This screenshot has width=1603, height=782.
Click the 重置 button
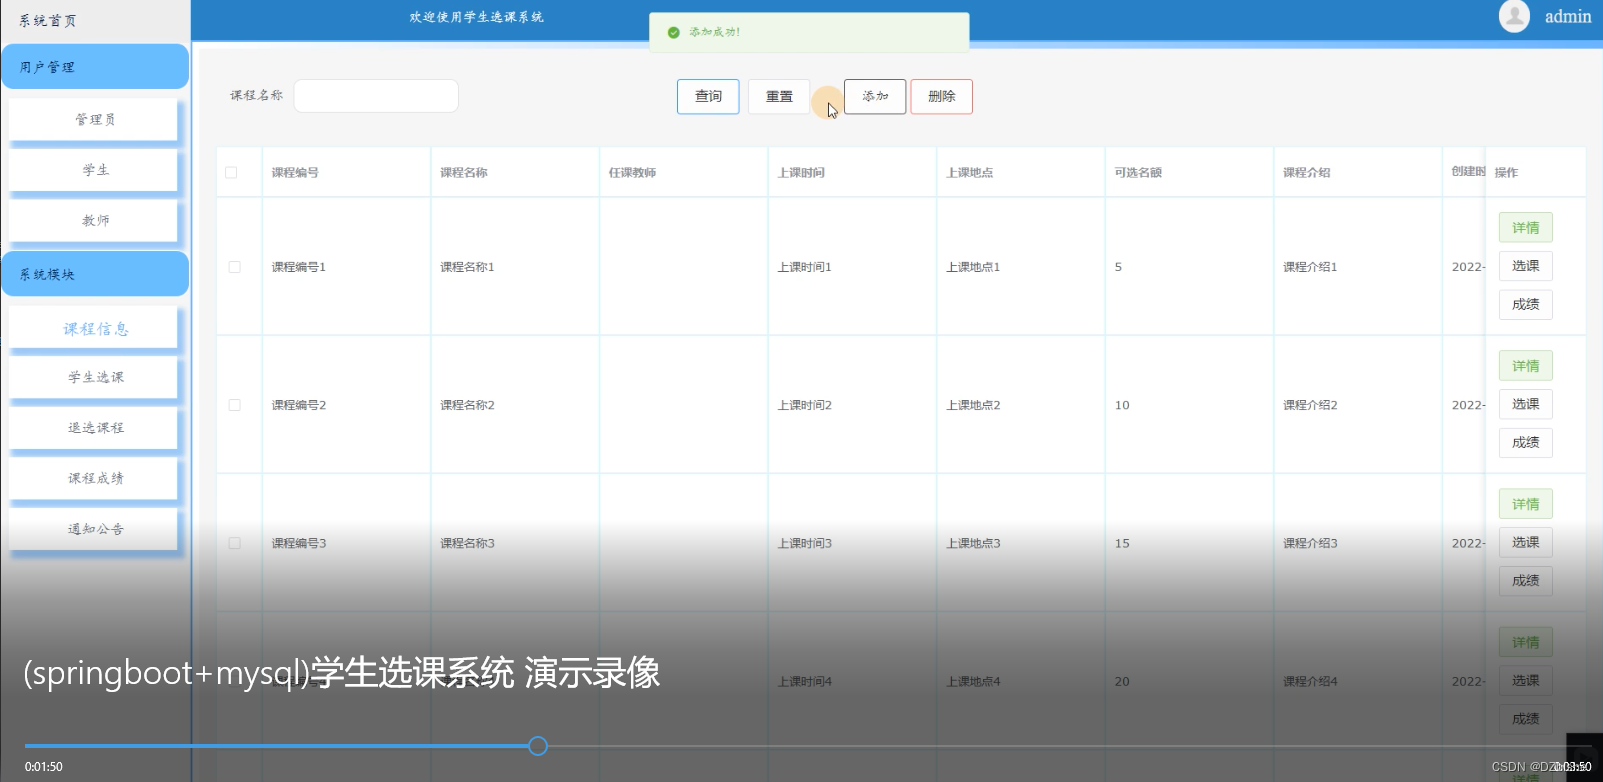point(779,96)
